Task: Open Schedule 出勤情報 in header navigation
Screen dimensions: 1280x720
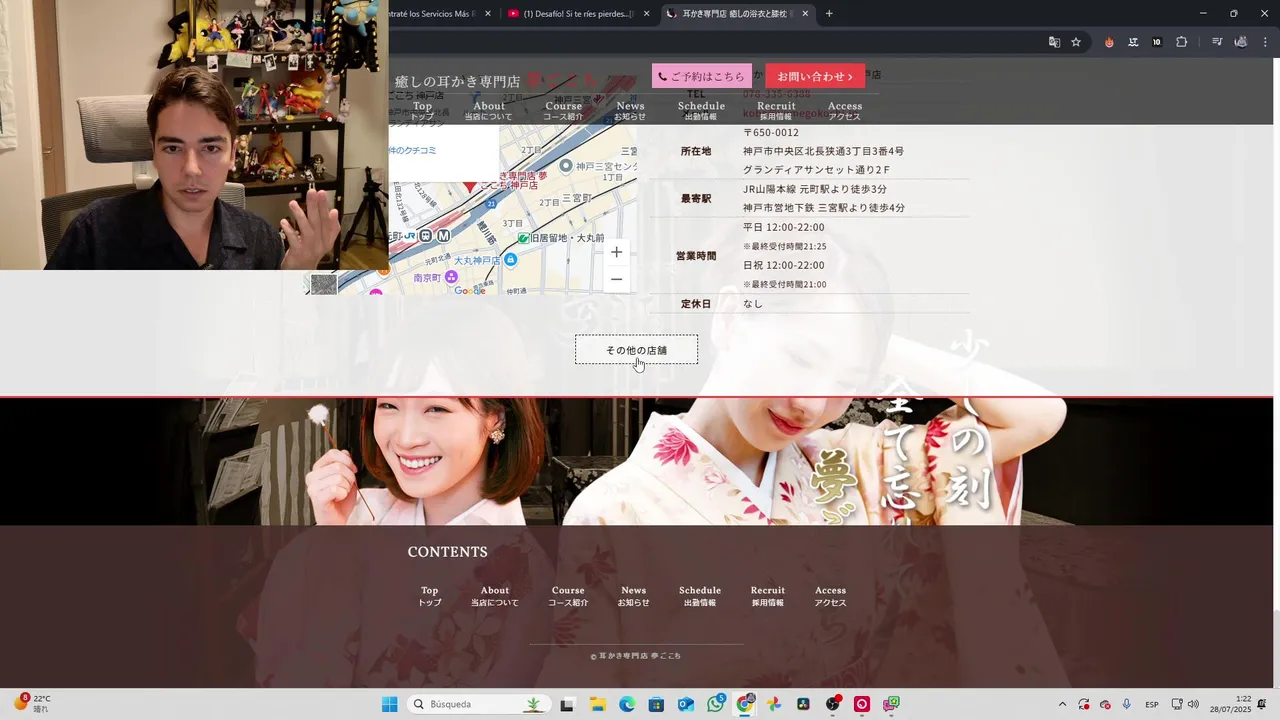Action: (x=701, y=111)
